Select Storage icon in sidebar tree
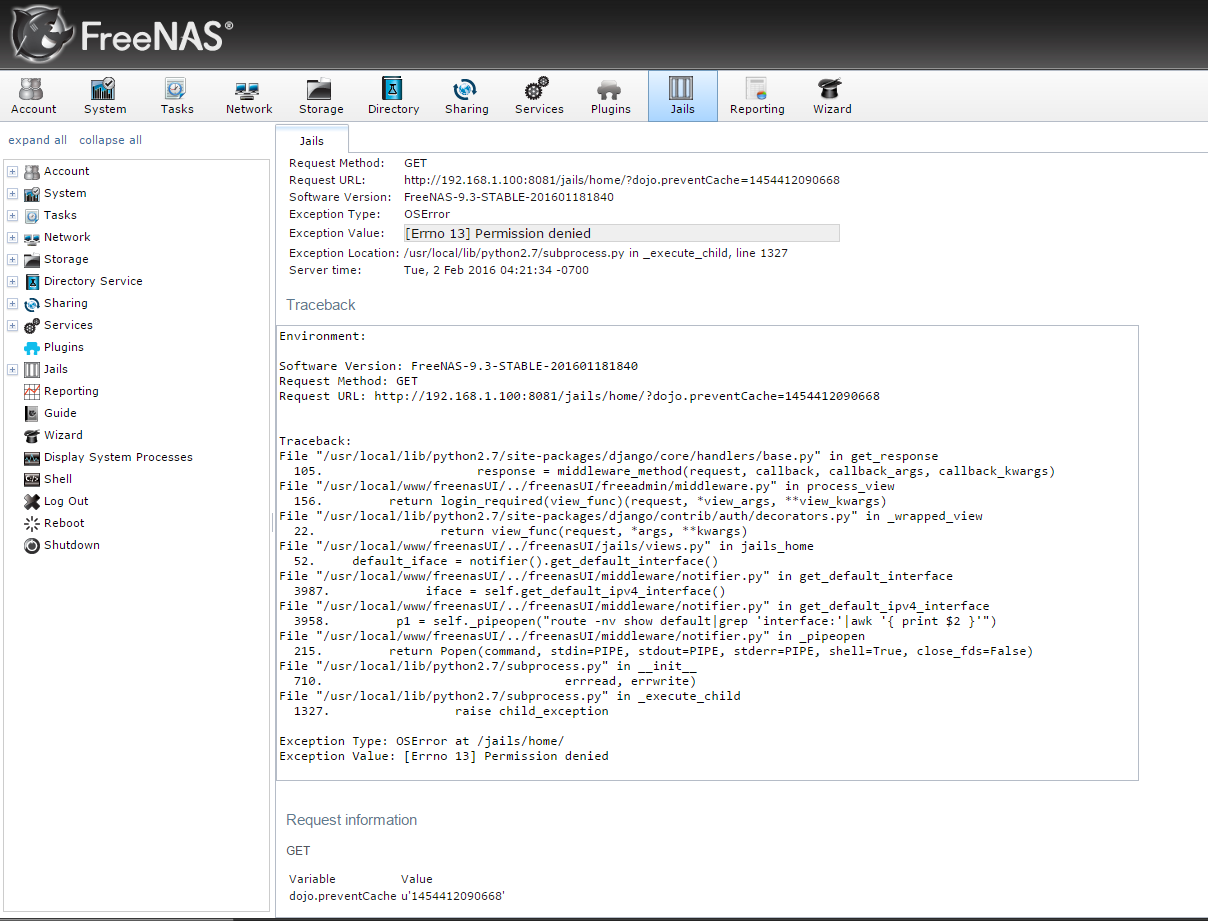 point(32,260)
